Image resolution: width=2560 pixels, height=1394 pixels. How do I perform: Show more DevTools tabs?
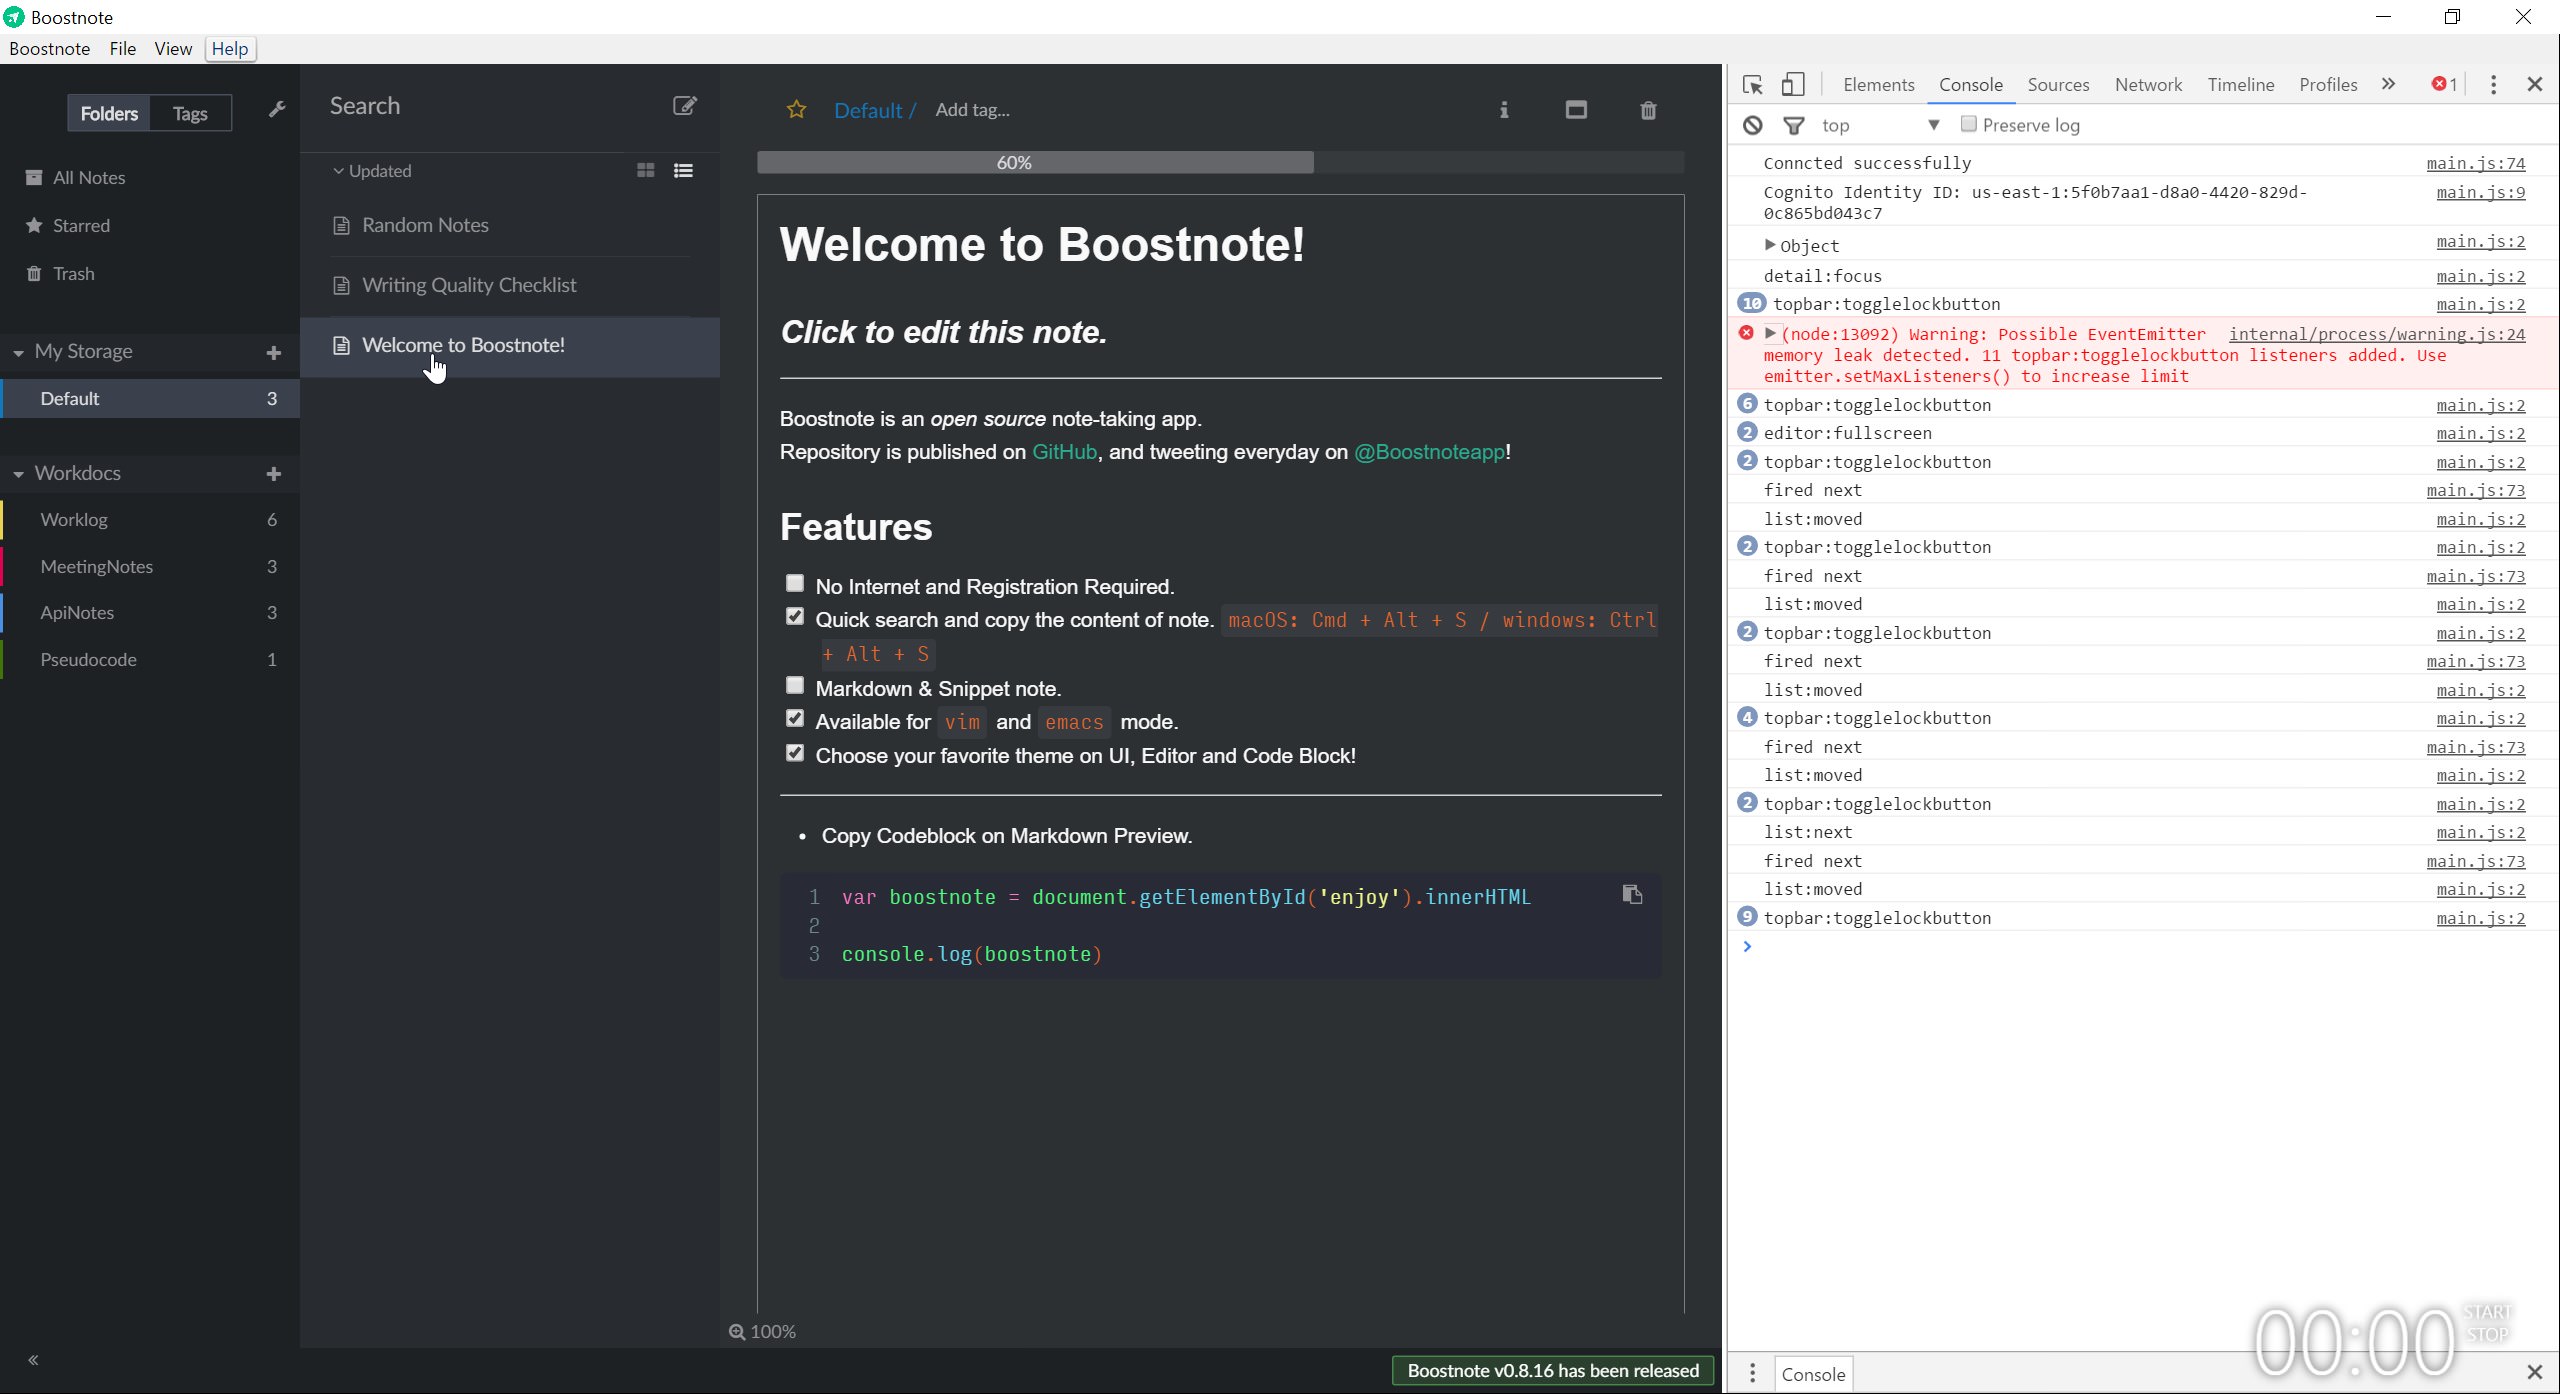pyautogui.click(x=2388, y=85)
